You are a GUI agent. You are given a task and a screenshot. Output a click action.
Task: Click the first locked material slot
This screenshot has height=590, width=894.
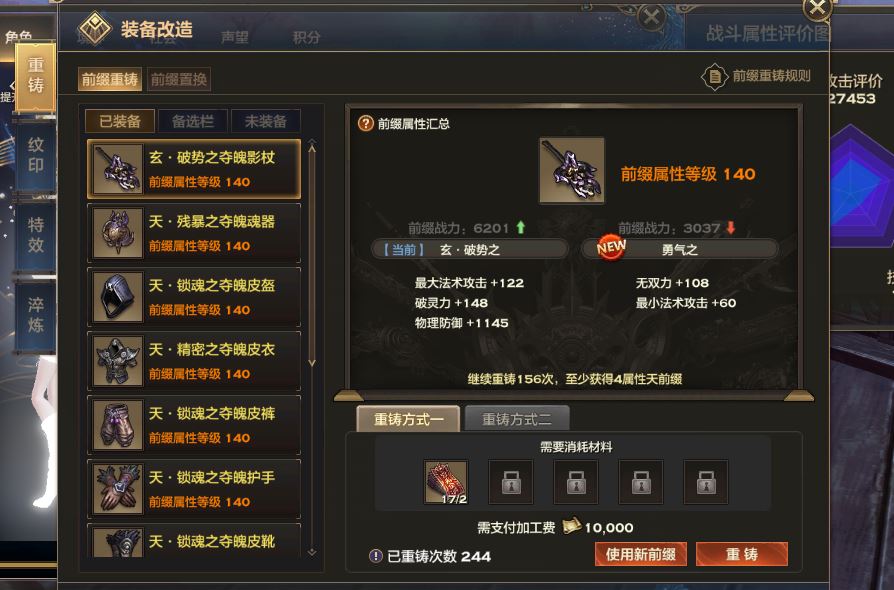tap(511, 482)
